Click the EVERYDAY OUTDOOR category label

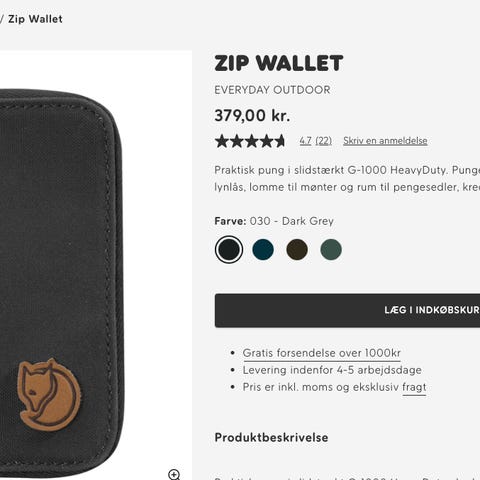coord(272,90)
